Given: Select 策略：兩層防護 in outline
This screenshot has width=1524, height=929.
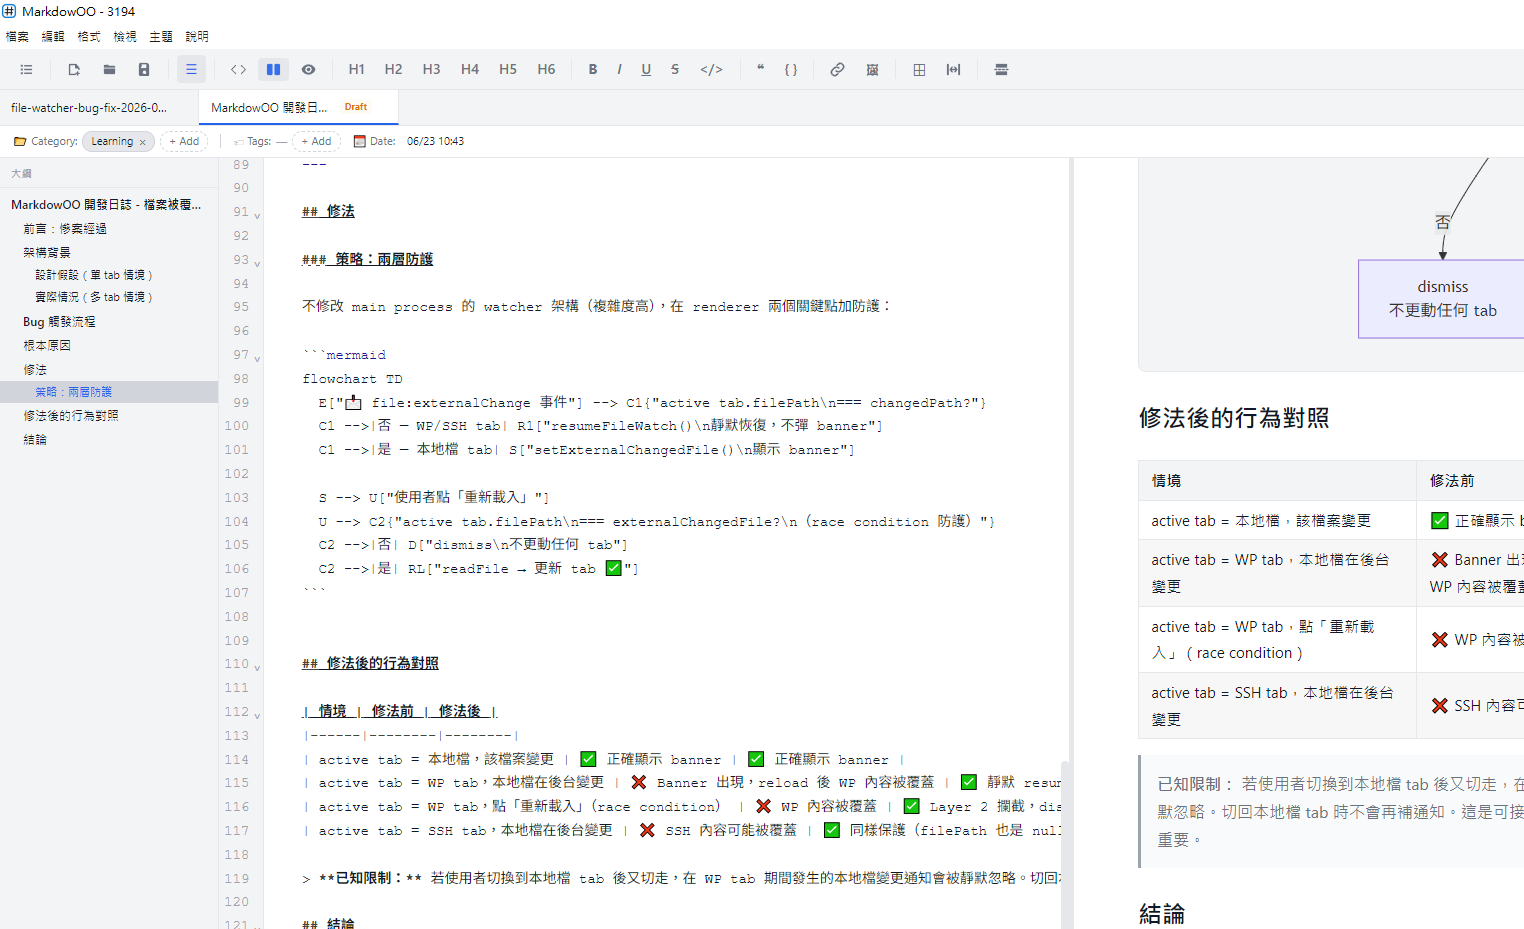Looking at the screenshot, I should [109, 392].
